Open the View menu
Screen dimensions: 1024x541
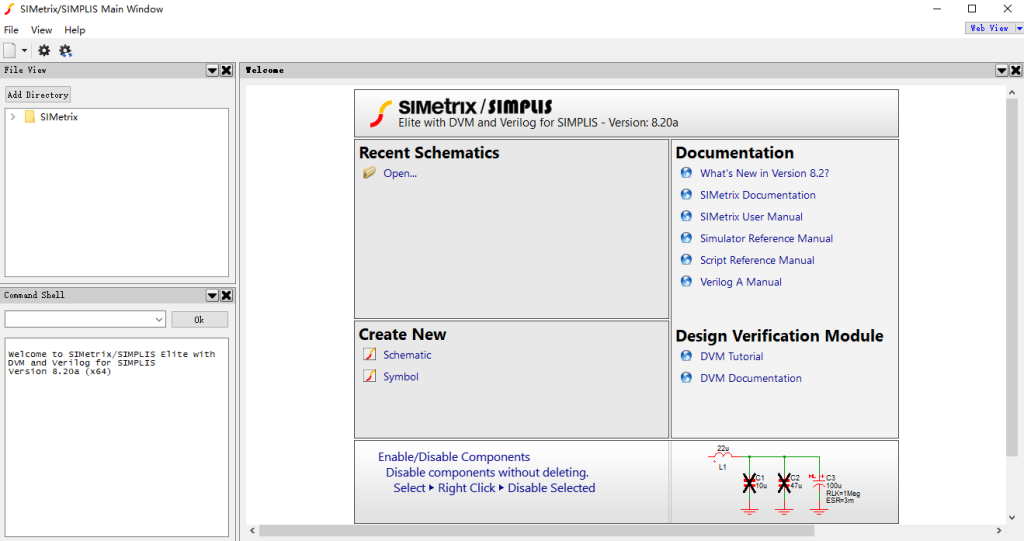[x=41, y=30]
